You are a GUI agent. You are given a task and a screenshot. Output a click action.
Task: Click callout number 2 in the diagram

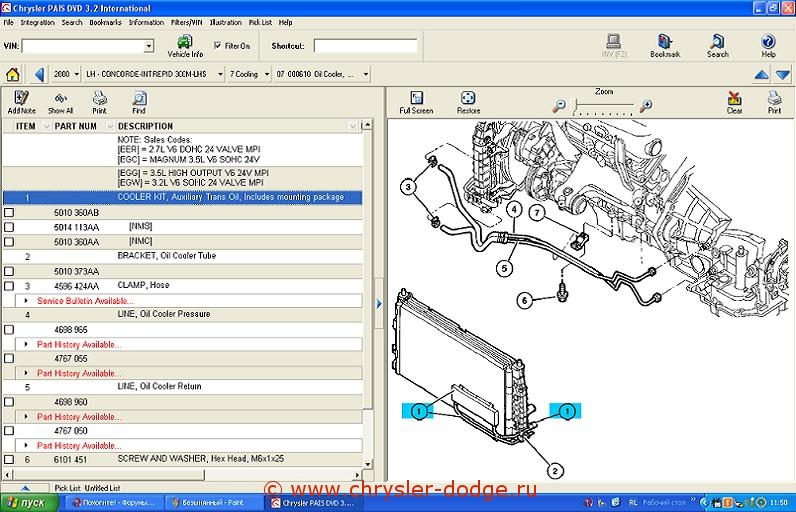point(555,471)
